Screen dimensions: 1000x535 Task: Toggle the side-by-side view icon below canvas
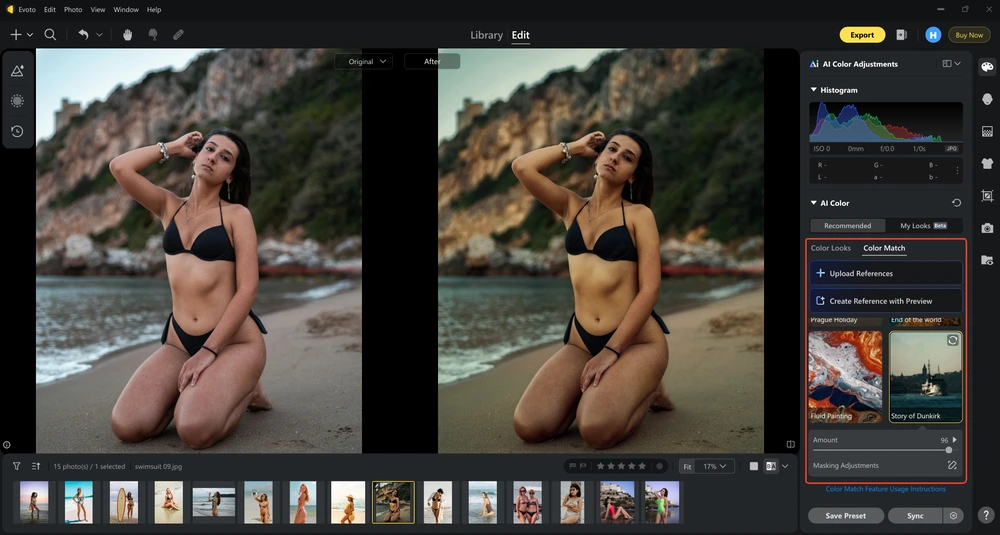click(x=791, y=444)
